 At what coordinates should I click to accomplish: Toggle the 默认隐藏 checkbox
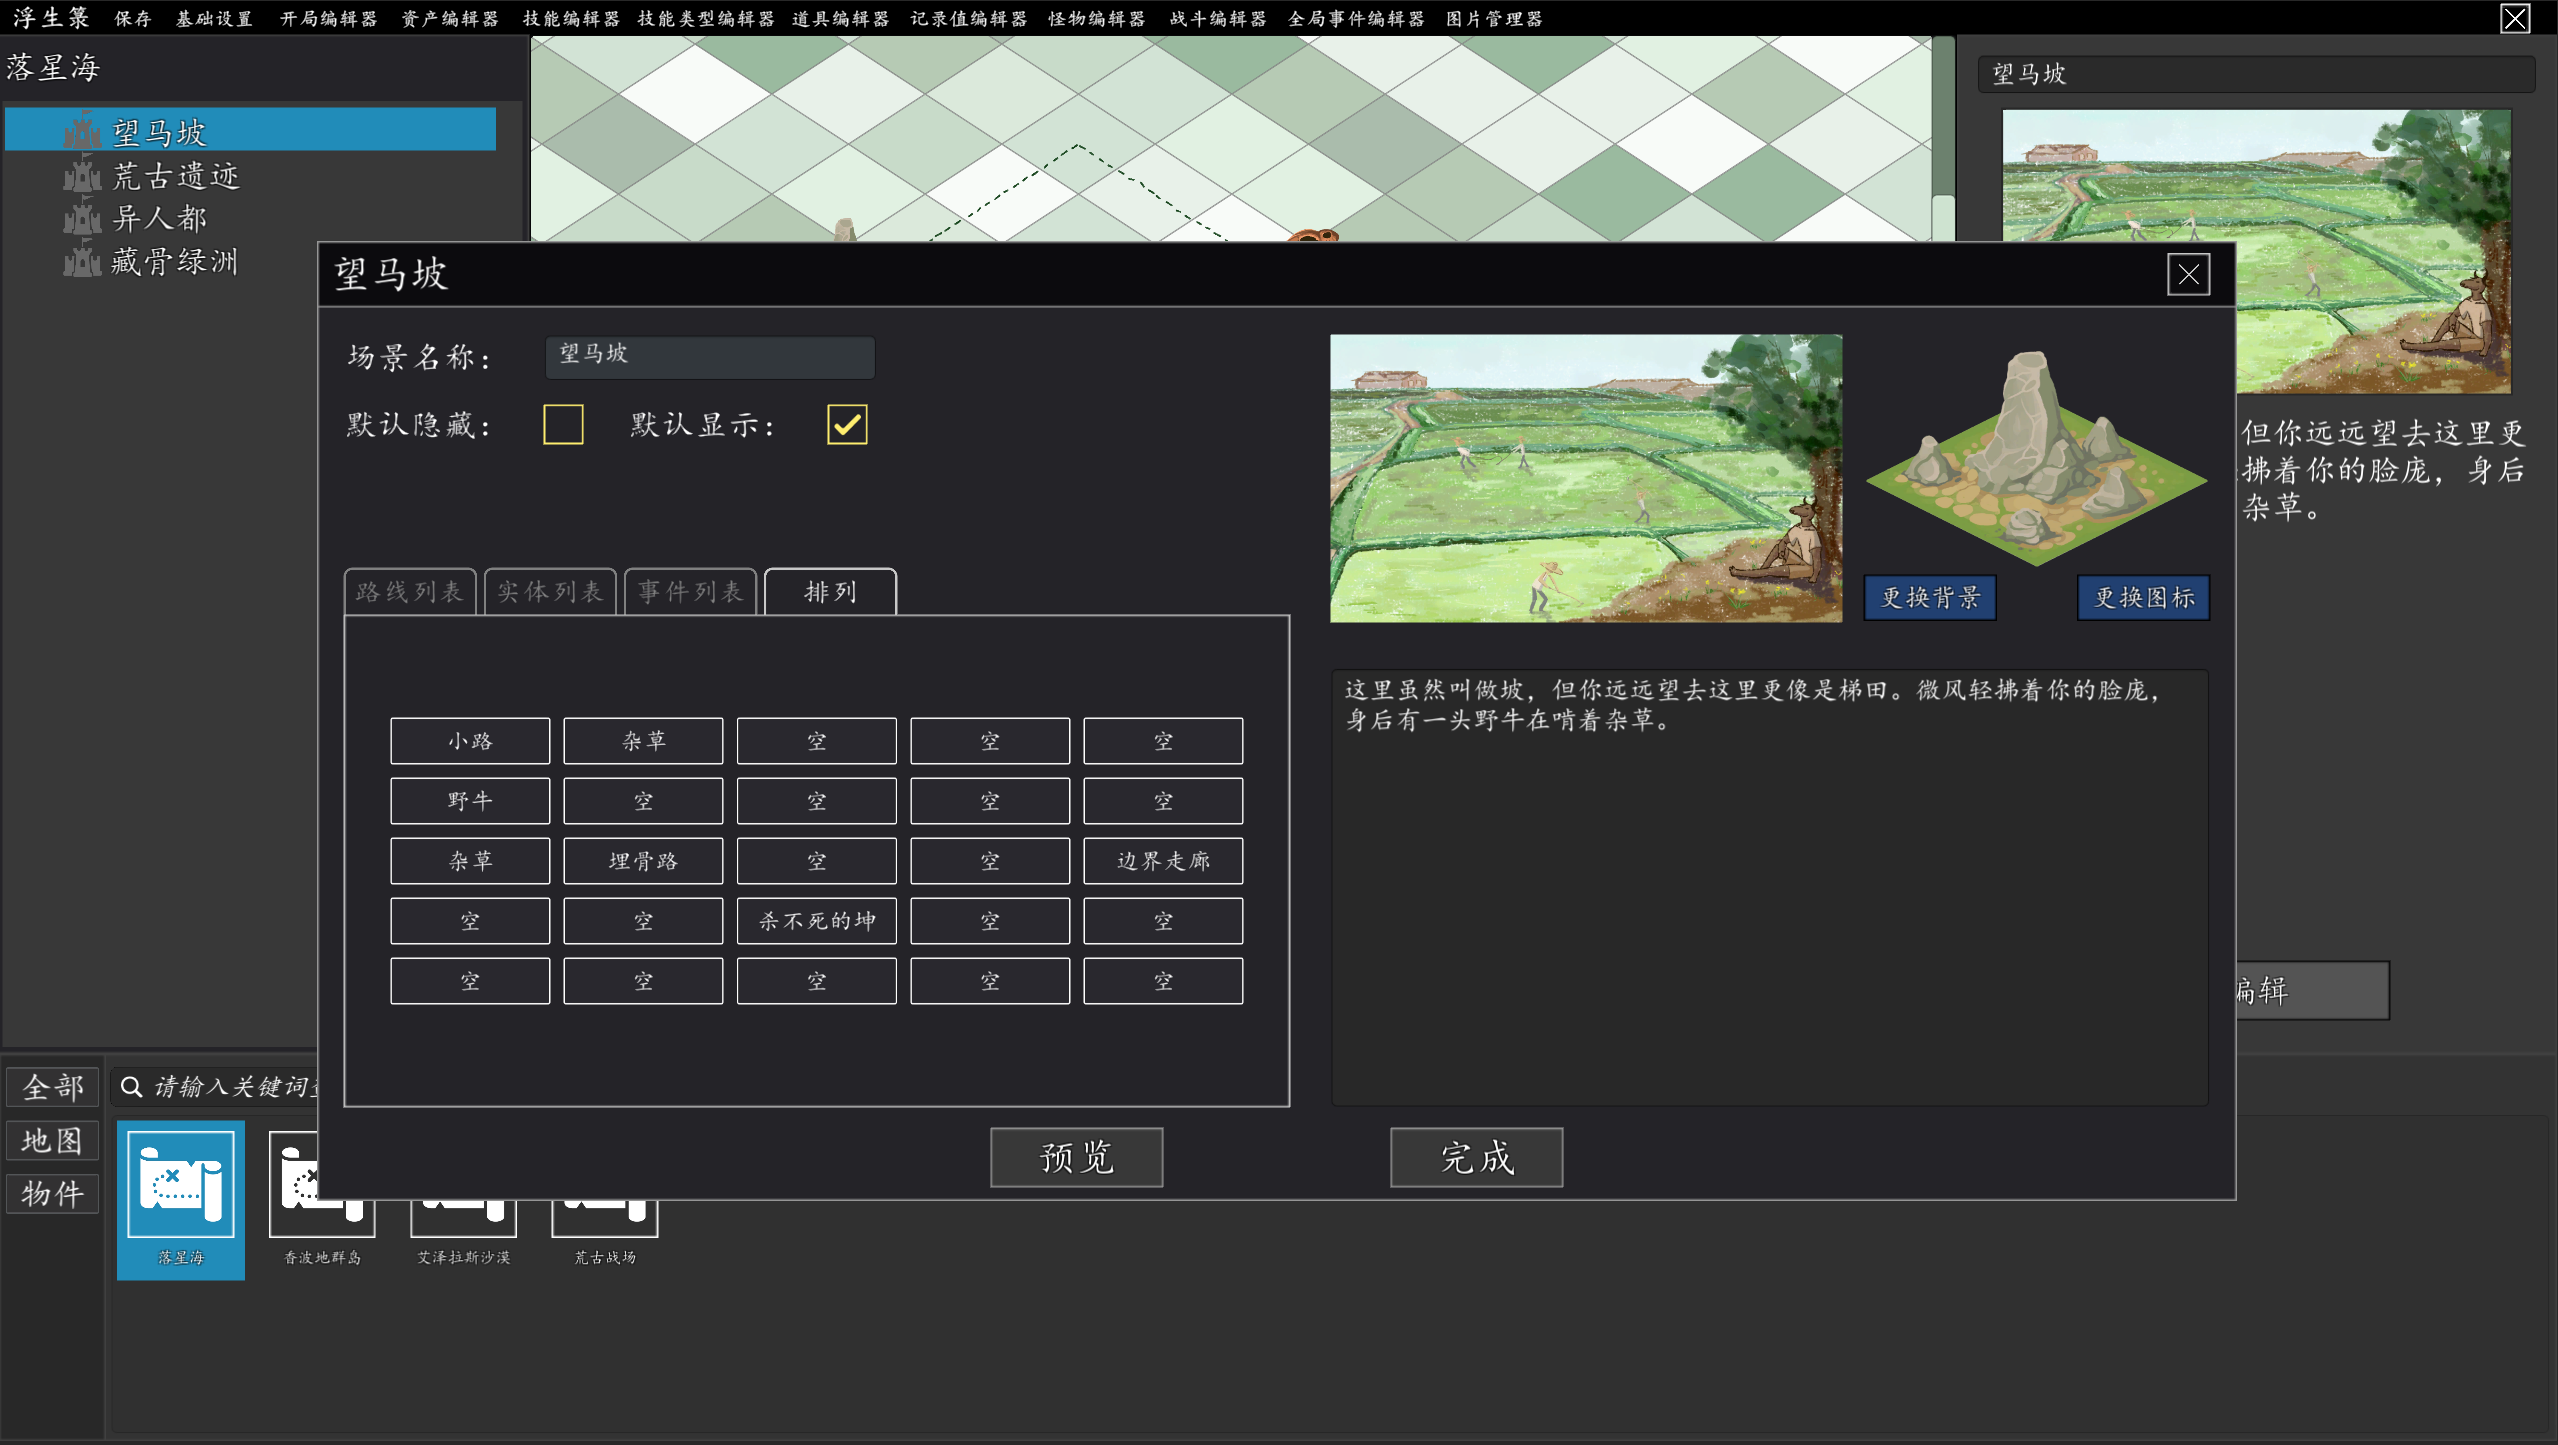pyautogui.click(x=563, y=424)
